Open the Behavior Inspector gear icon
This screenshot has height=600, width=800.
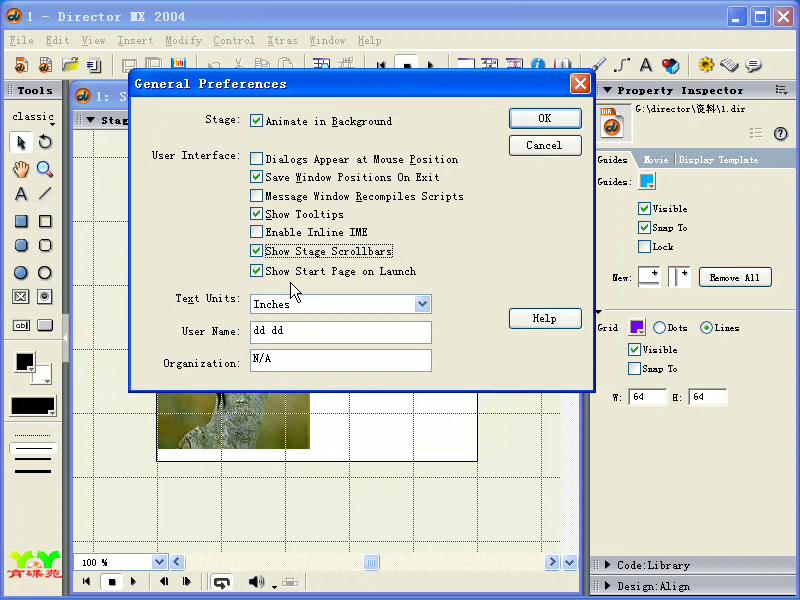(x=706, y=65)
